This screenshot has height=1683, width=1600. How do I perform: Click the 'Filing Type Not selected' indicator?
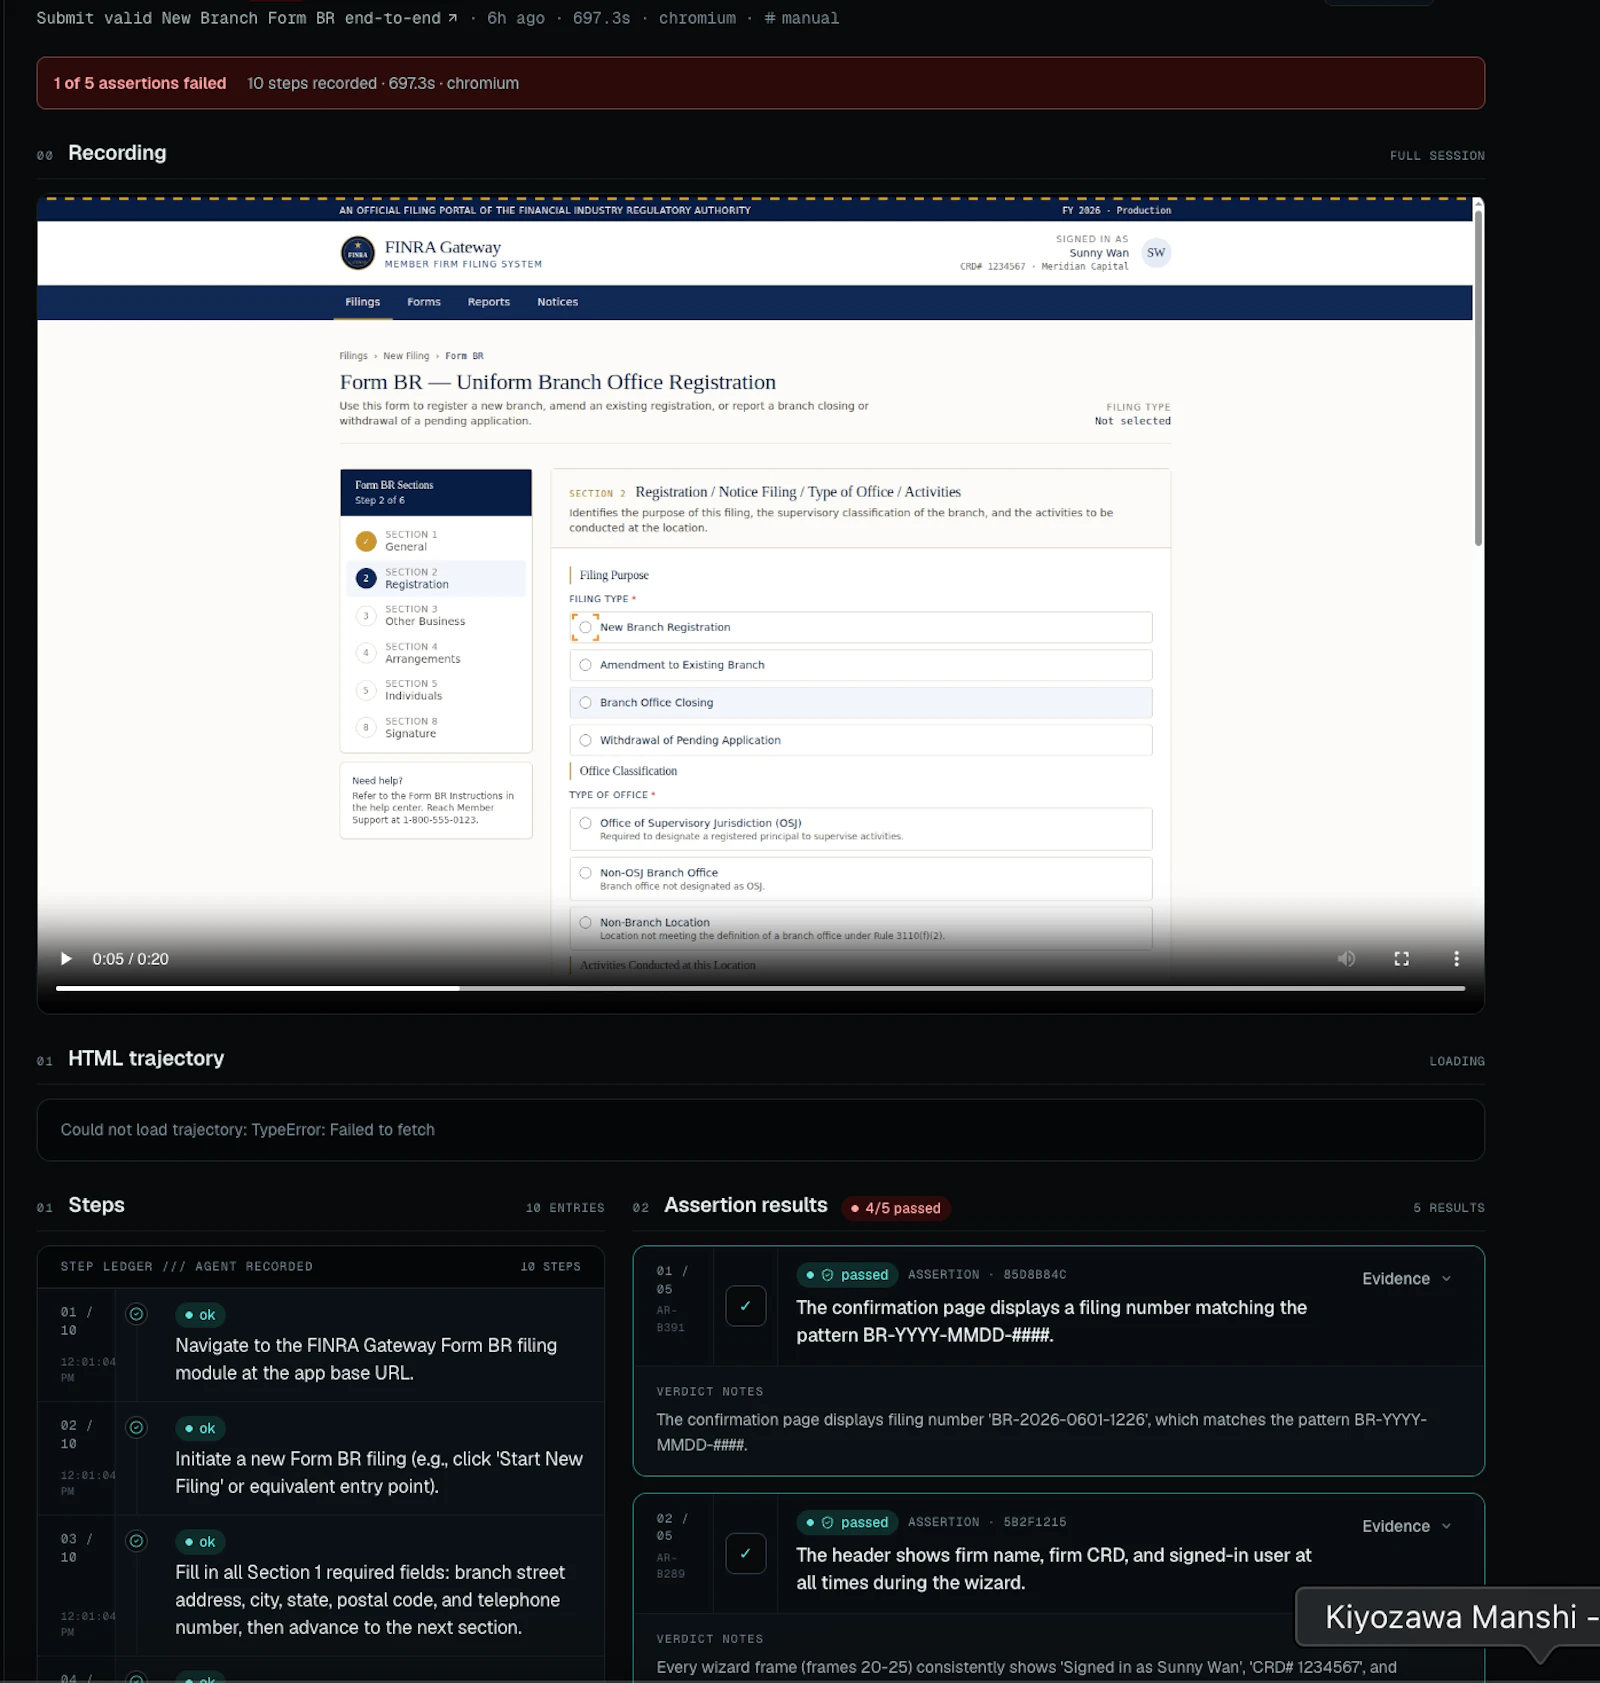tap(1132, 414)
